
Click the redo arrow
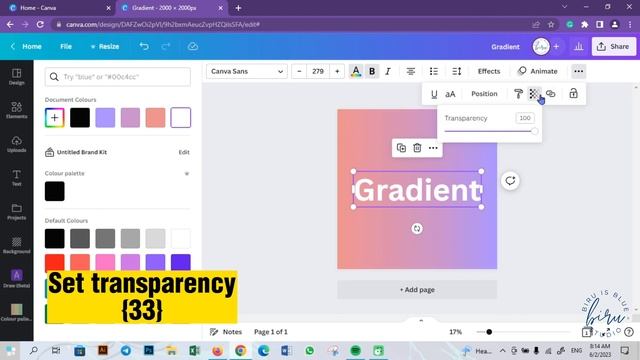[166, 46]
